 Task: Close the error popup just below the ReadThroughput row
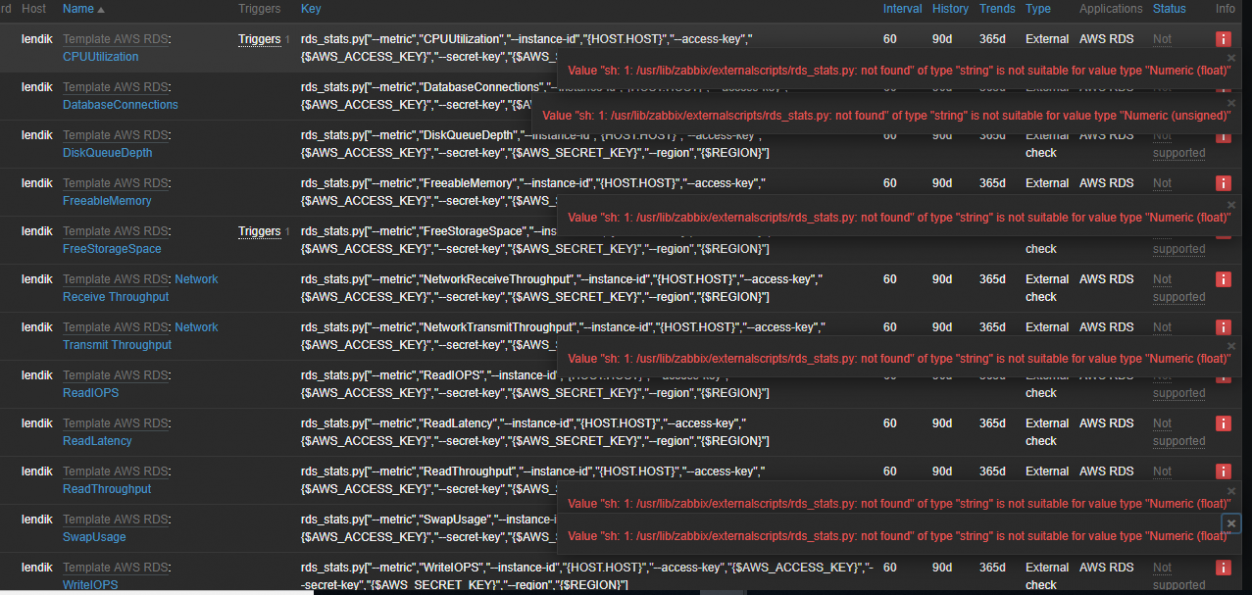point(1231,491)
